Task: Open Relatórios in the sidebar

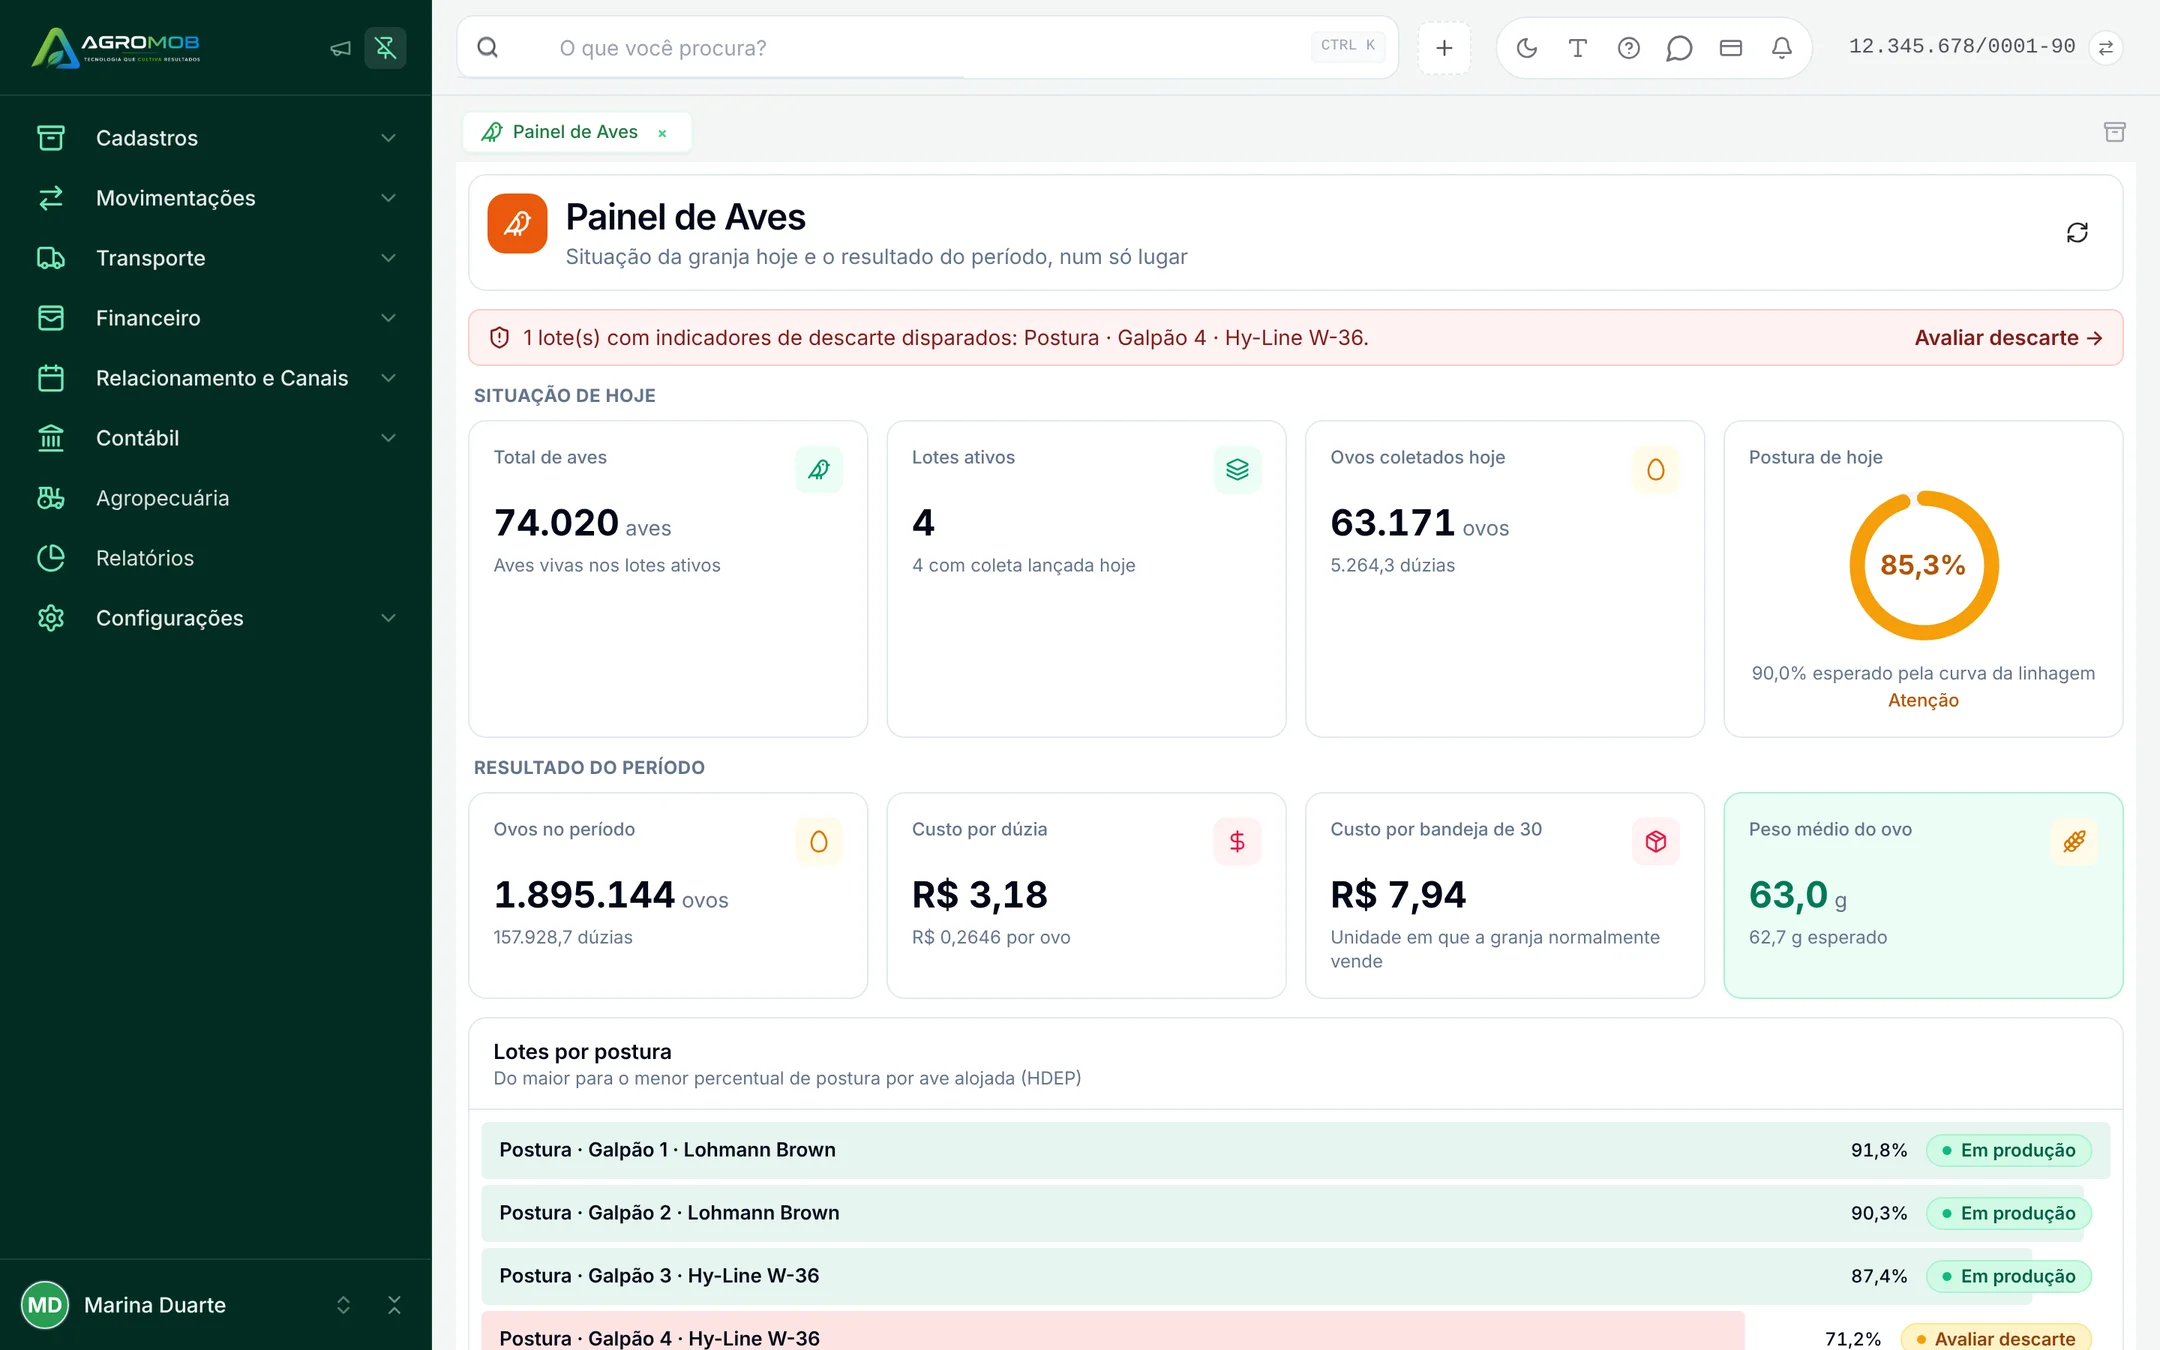Action: tap(216, 558)
